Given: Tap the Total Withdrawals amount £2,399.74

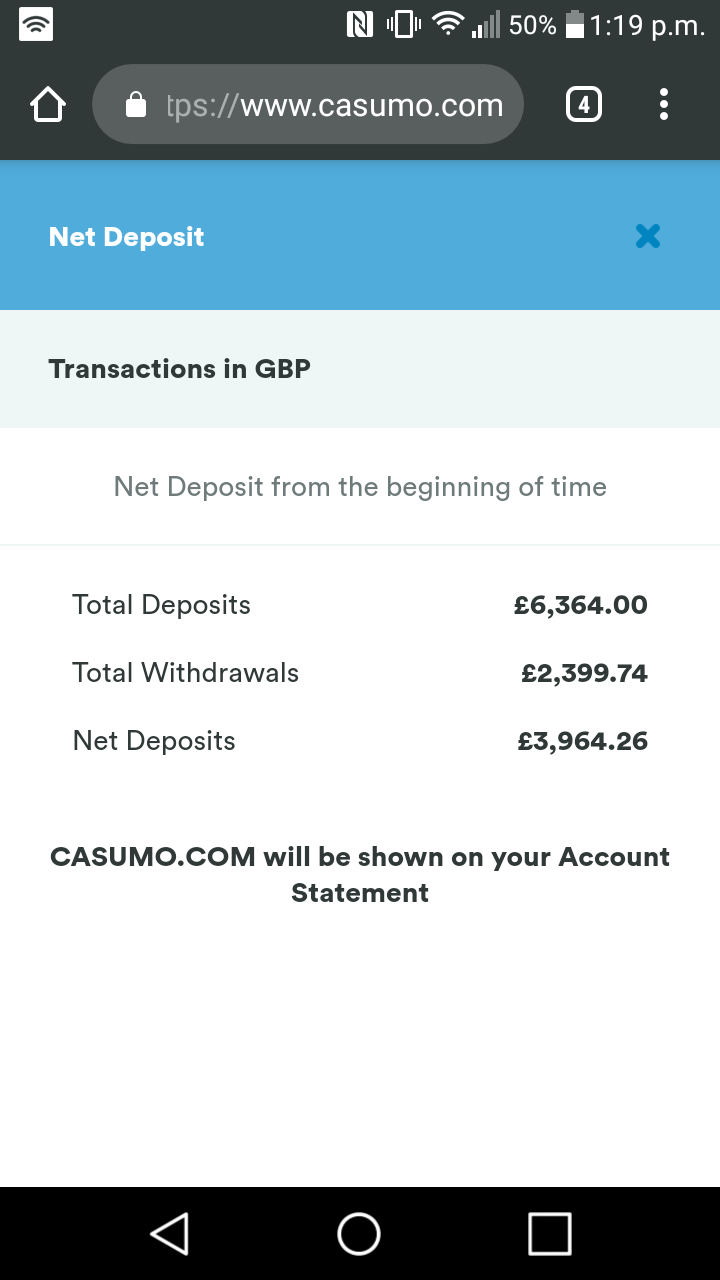Looking at the screenshot, I should point(585,673).
